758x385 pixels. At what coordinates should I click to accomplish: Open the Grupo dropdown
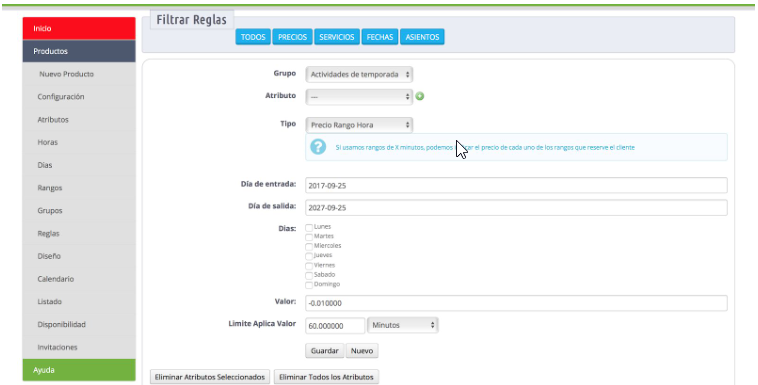click(x=359, y=74)
